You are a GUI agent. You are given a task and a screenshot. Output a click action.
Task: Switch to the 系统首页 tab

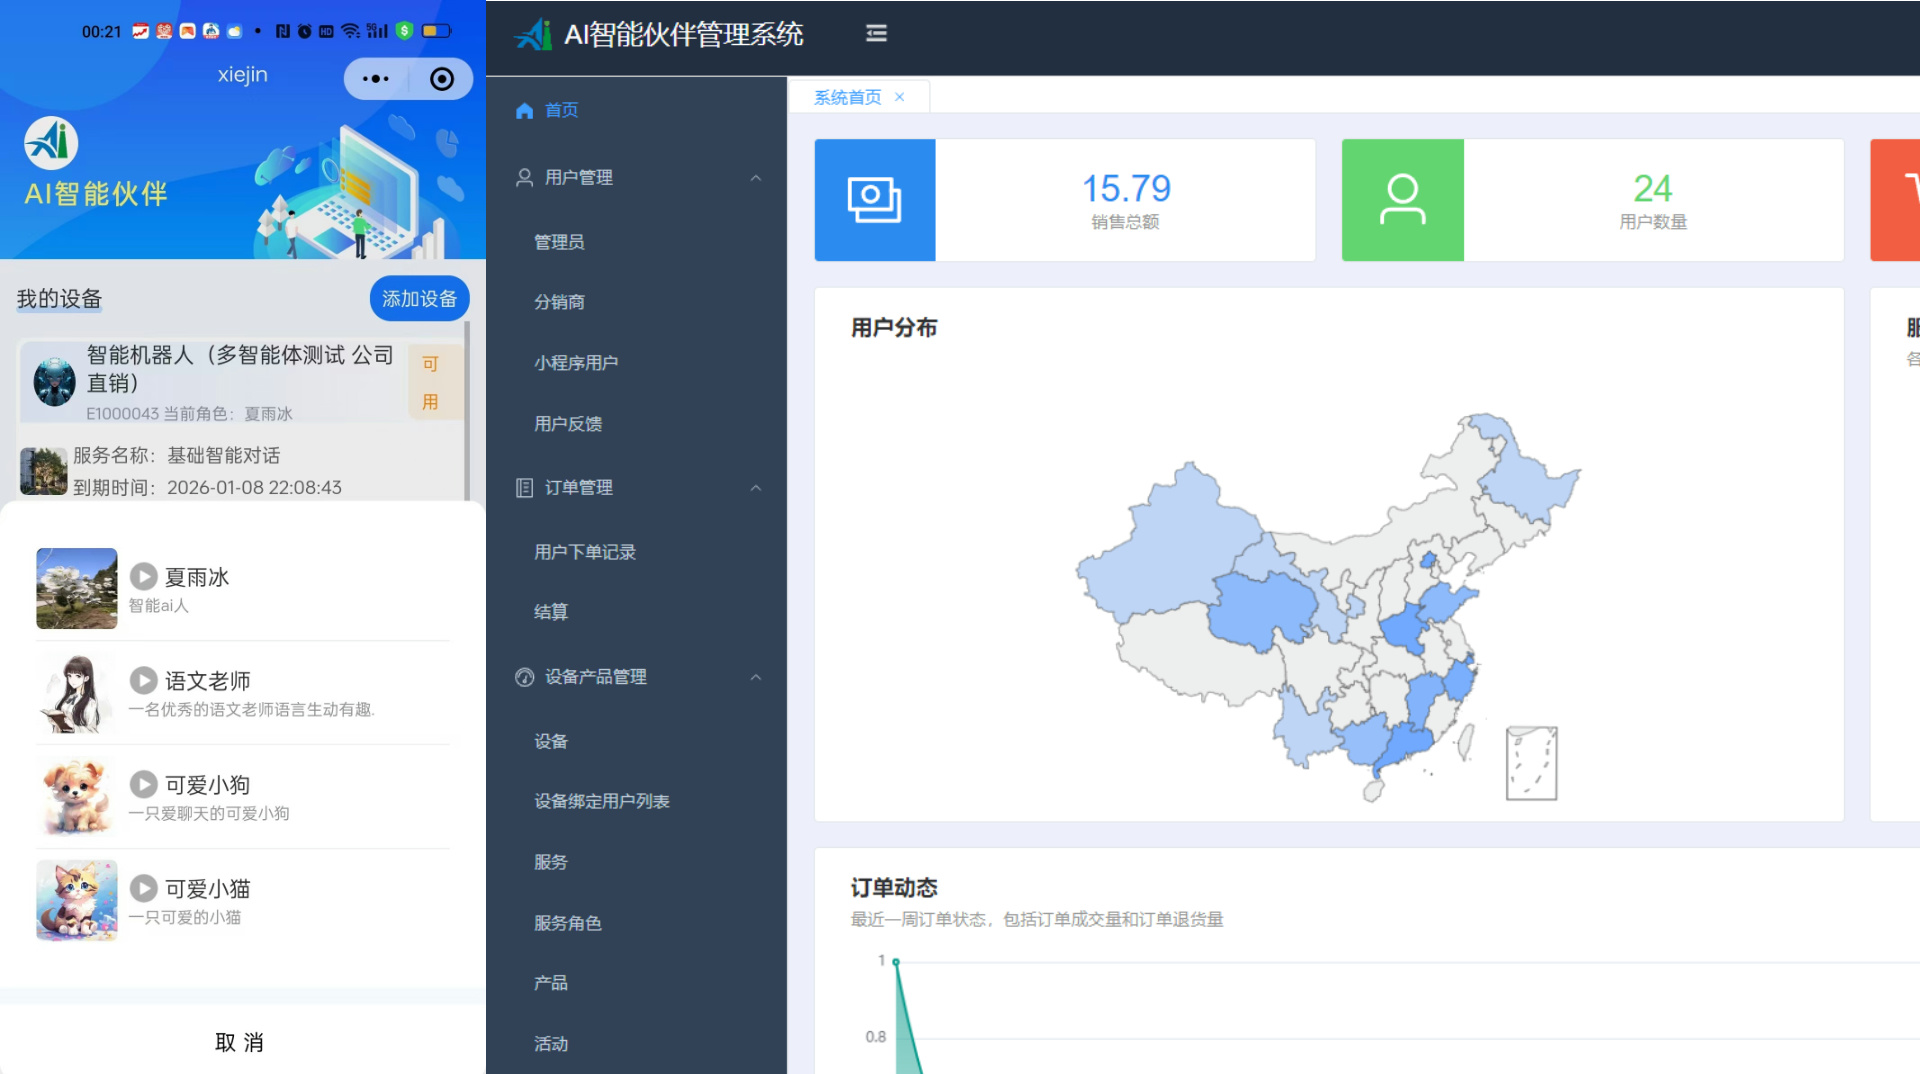pos(848,97)
